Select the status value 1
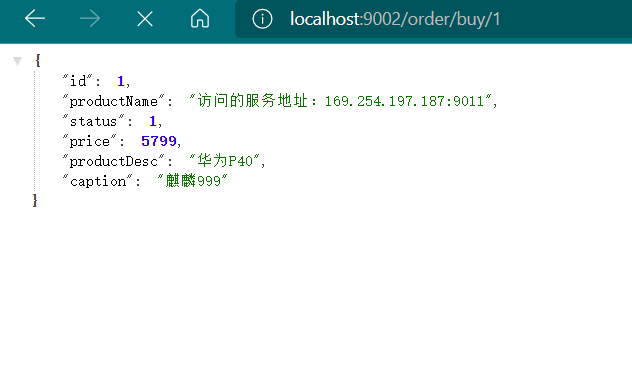 pos(152,121)
